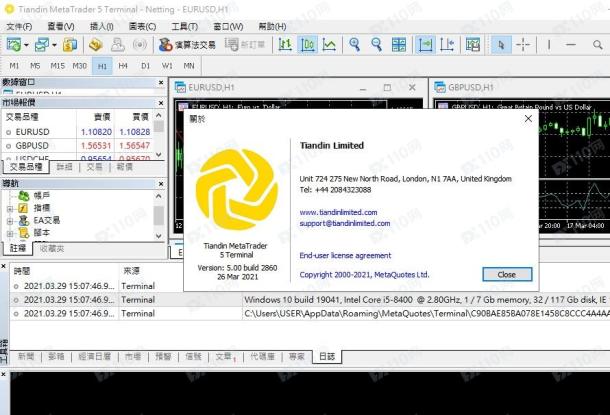Switch chart to bar chart icon

[285, 45]
